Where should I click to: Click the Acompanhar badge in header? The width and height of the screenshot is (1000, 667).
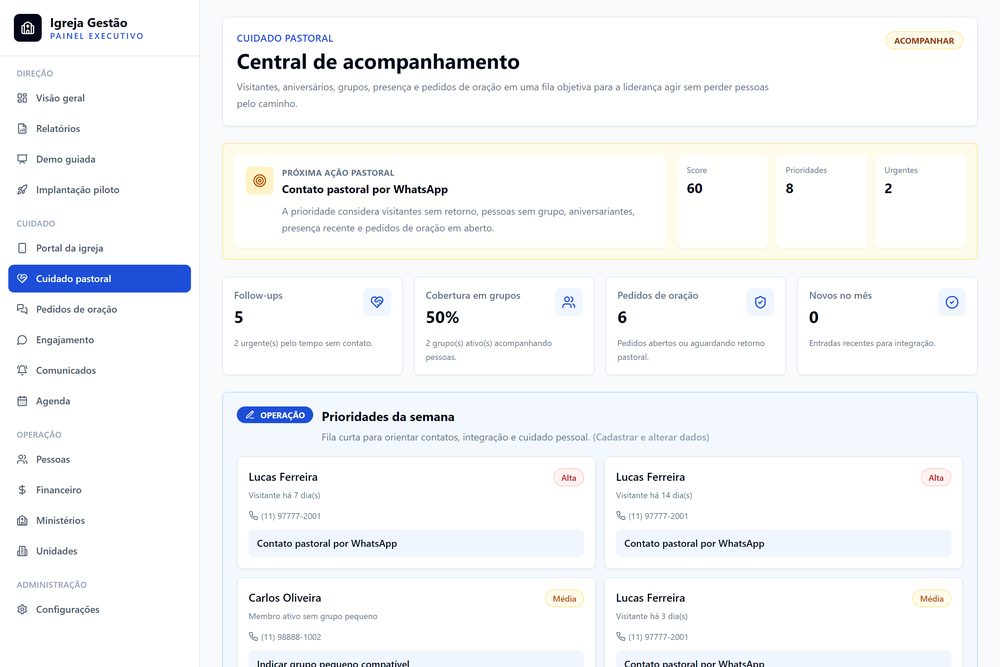(923, 41)
